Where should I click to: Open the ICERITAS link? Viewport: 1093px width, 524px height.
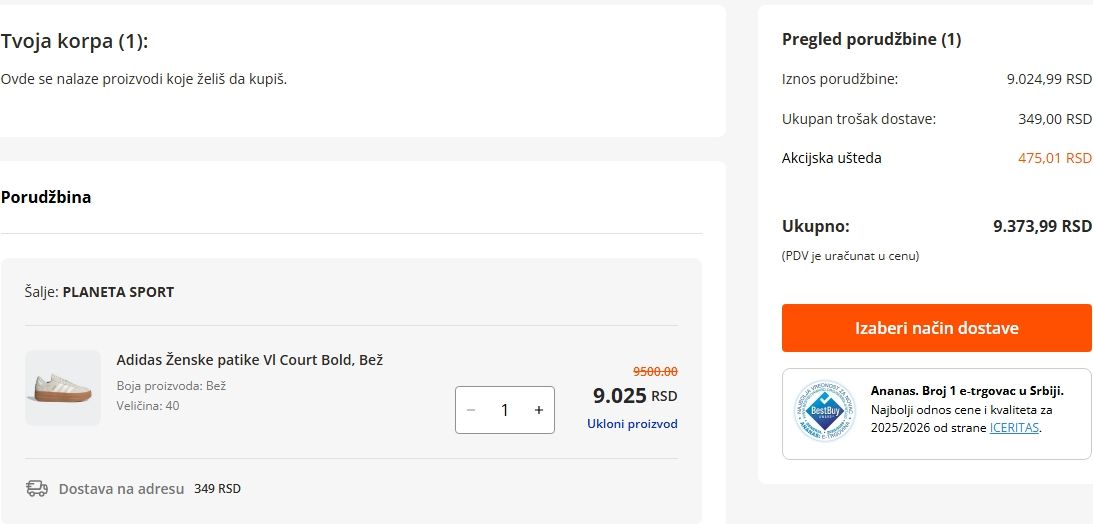coord(1014,428)
